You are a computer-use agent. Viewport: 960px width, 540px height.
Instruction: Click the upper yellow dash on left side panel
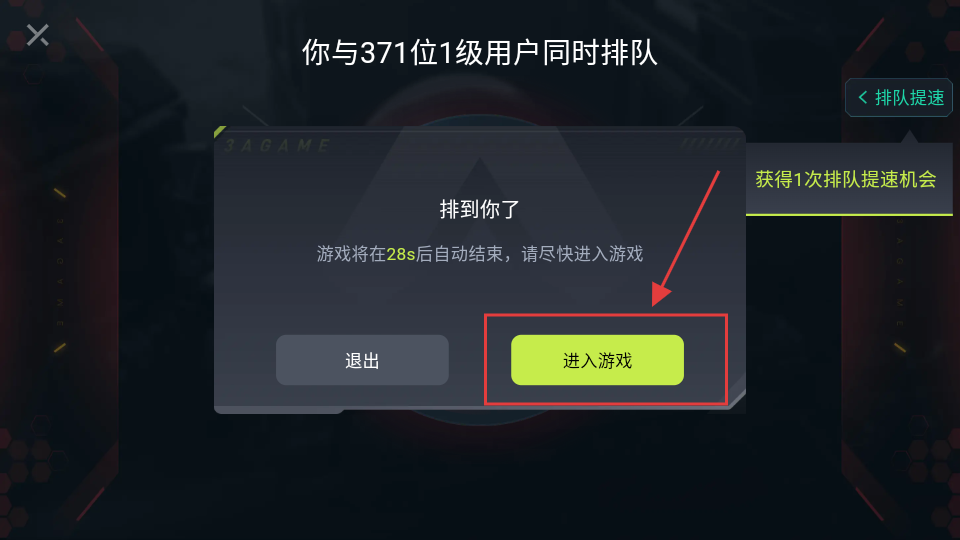[59, 193]
